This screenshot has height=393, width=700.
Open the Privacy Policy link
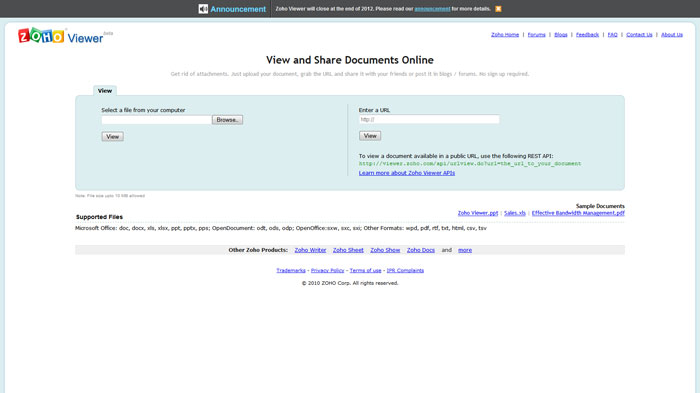327,270
